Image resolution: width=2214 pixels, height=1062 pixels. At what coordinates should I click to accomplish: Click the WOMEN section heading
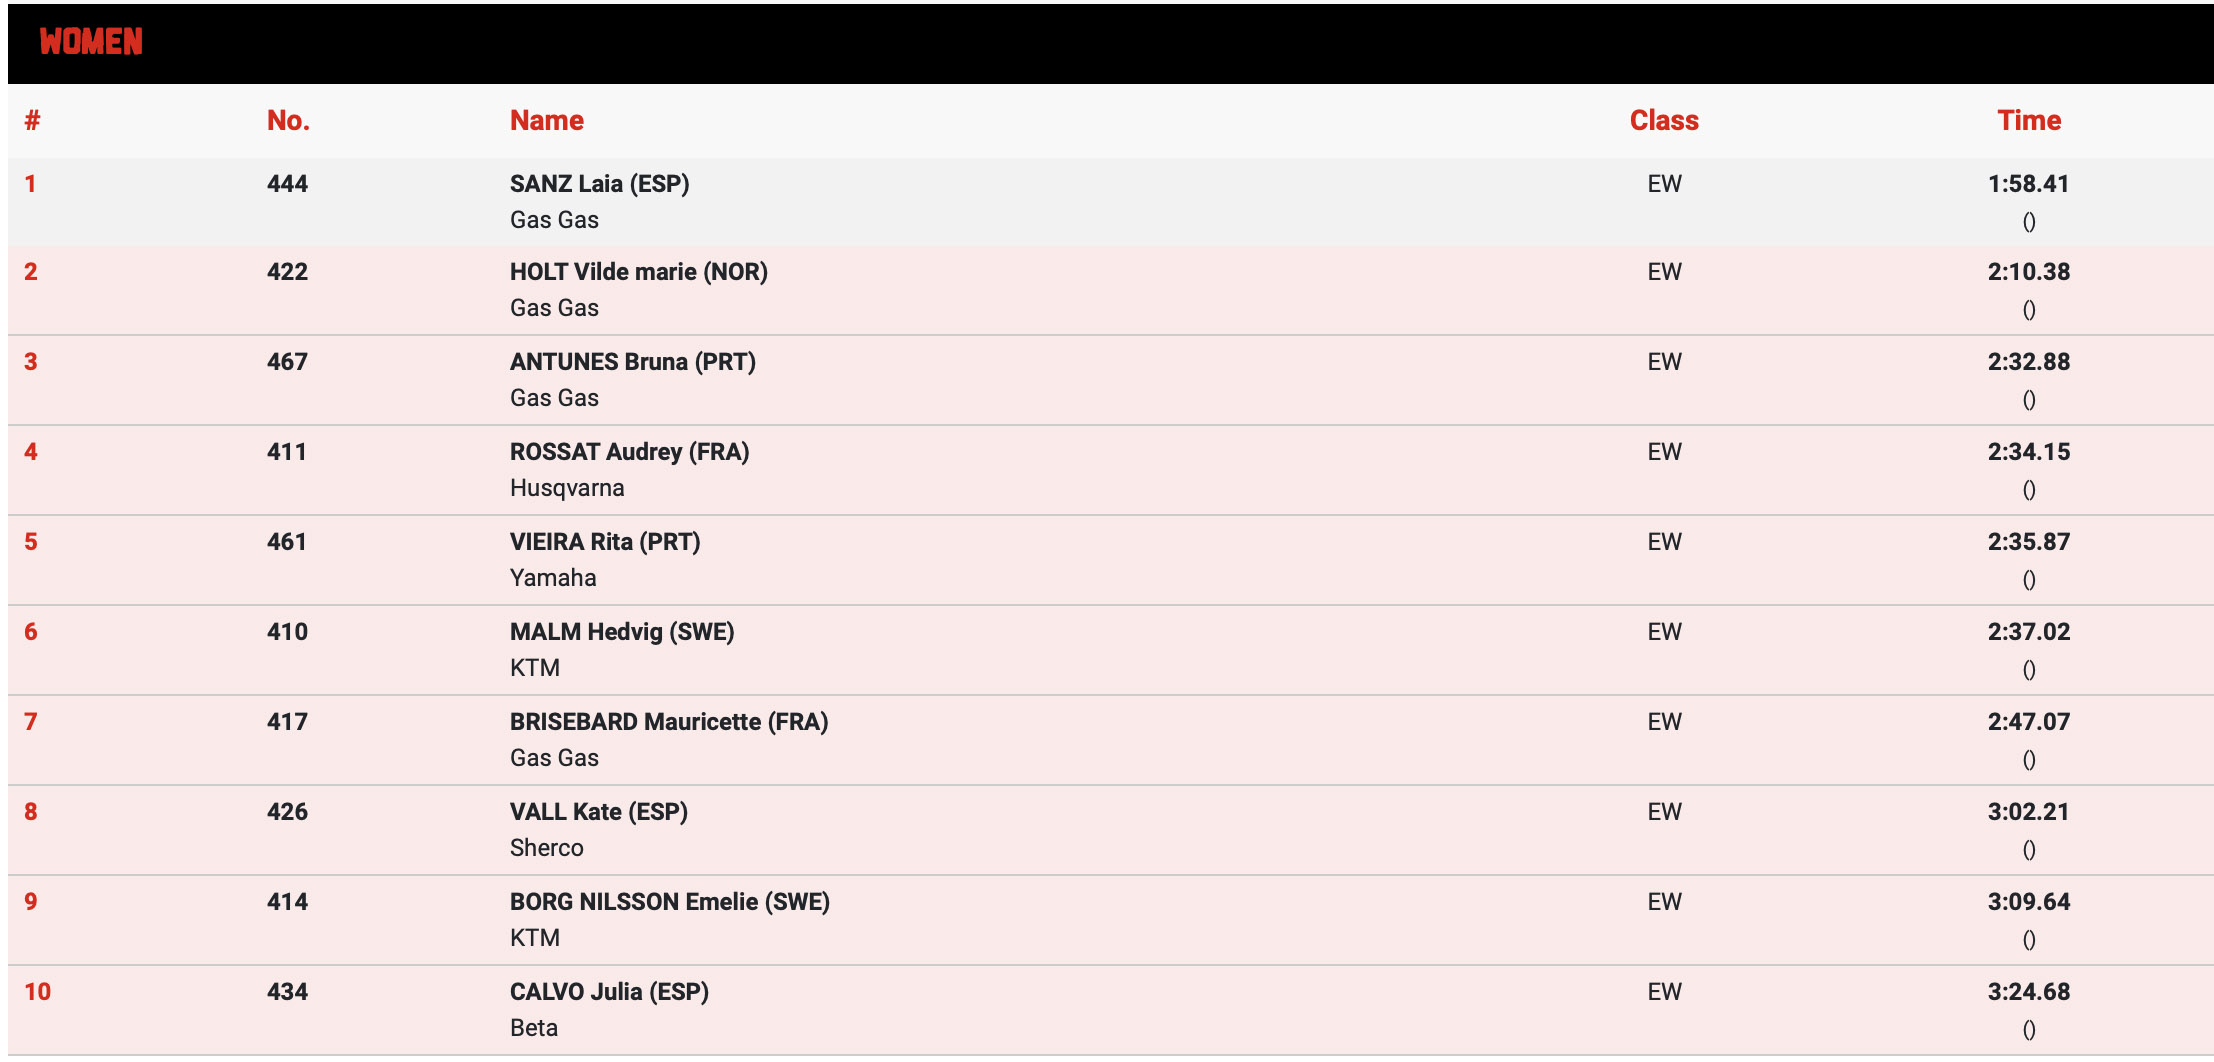pos(91,42)
